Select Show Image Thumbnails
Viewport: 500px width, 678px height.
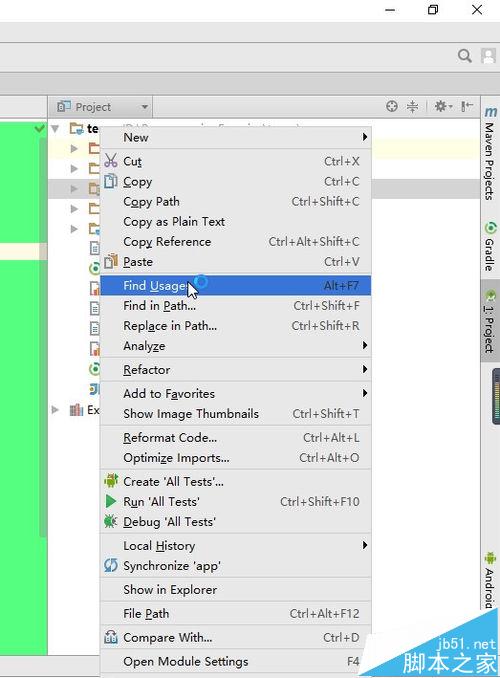point(236,414)
